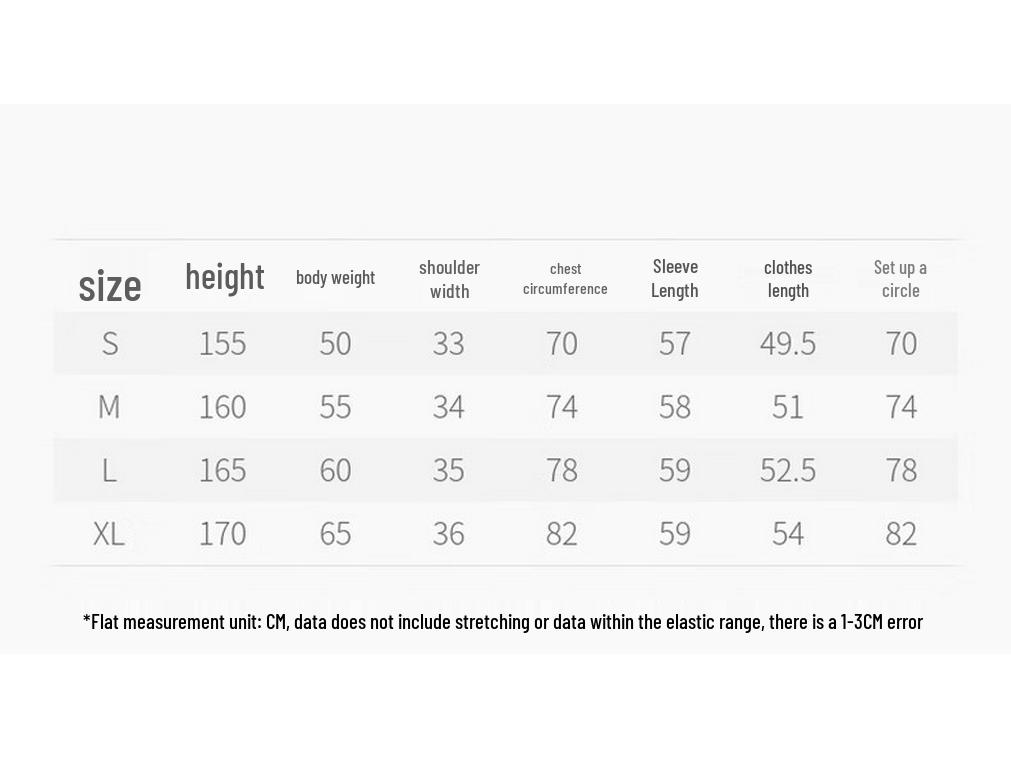
Task: Click the size column header
Action: 110,286
